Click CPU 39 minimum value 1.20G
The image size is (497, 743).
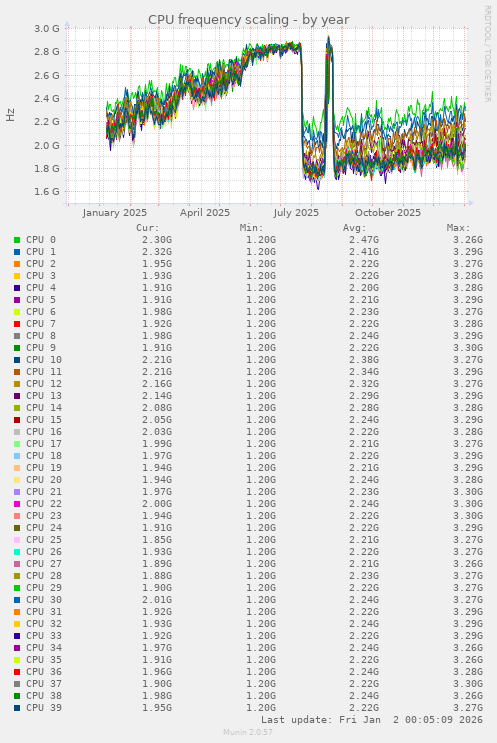[x=261, y=708]
